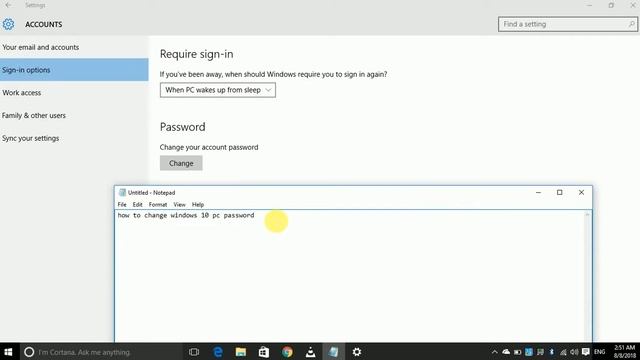
Task: Open the Notepad Edit menu
Action: coord(138,204)
